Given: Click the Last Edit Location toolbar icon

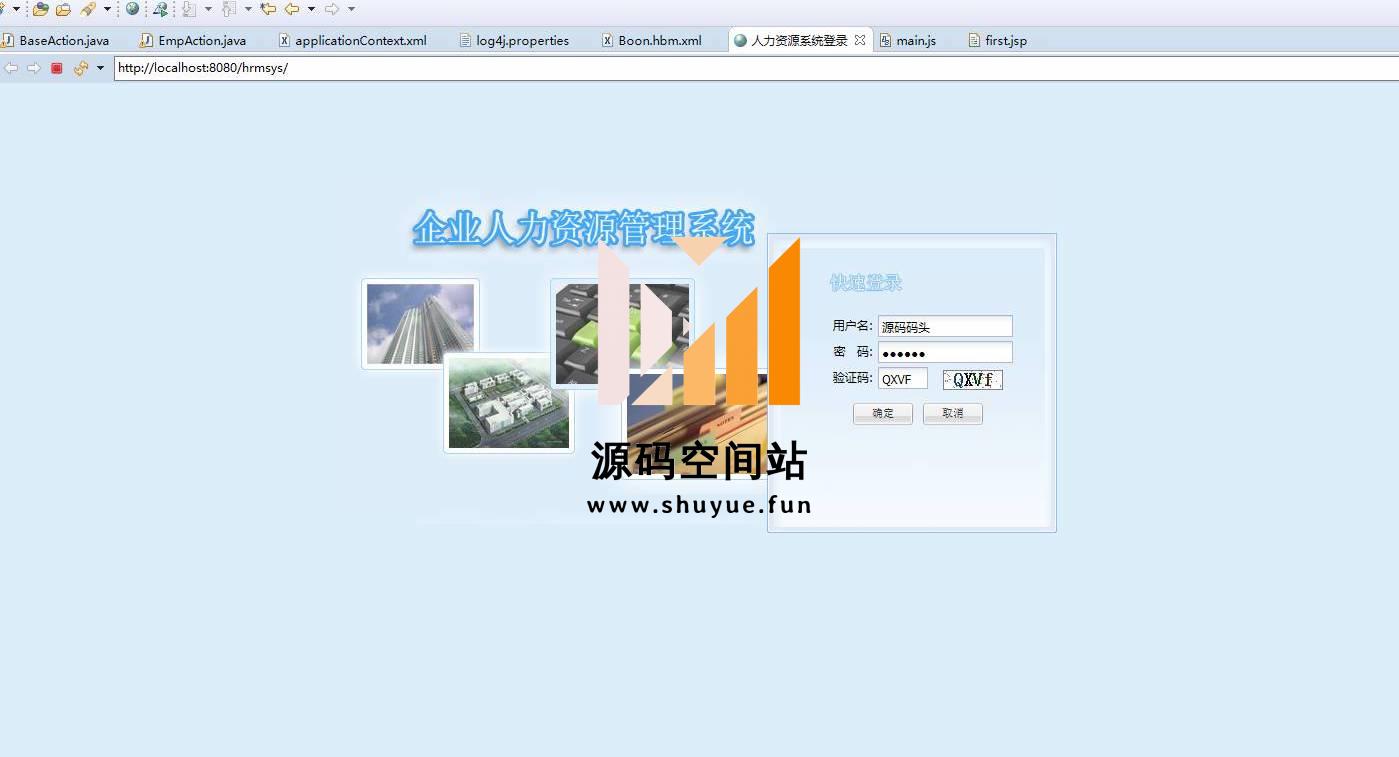Looking at the screenshot, I should (268, 9).
